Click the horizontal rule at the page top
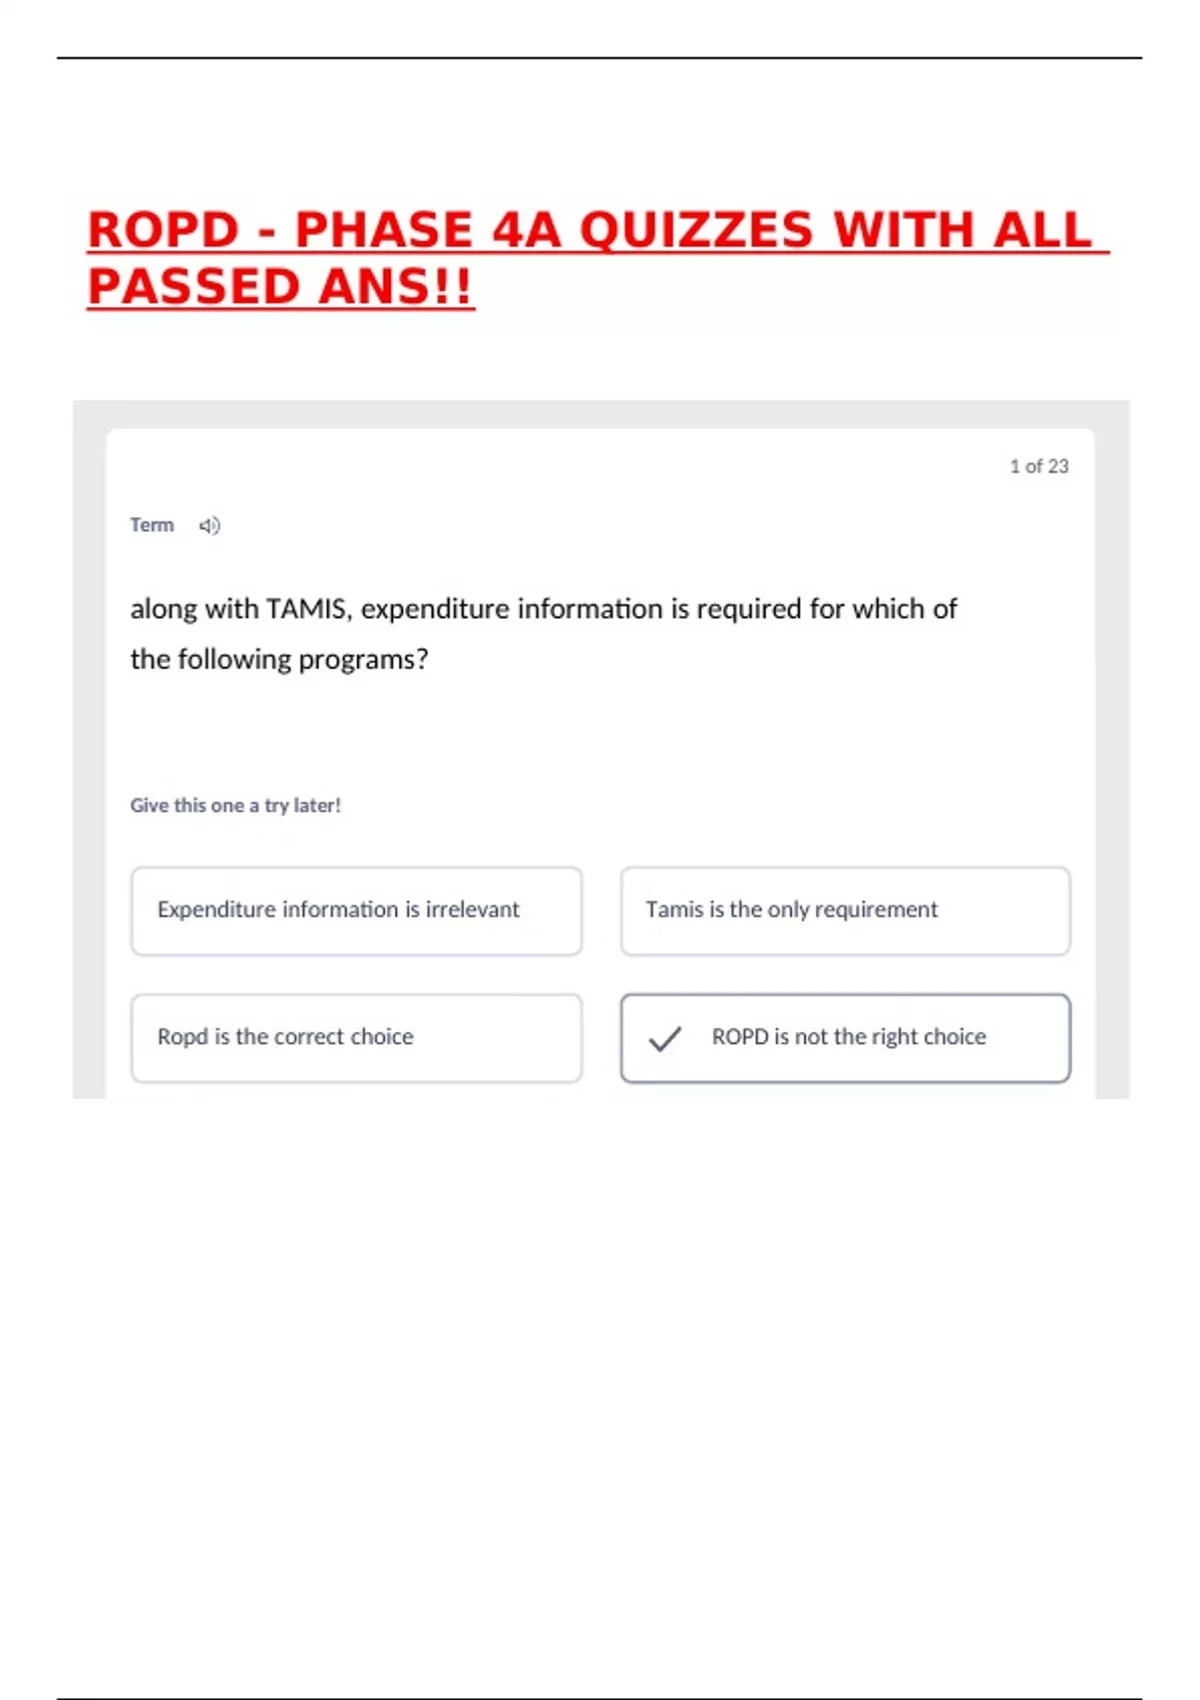 coord(599,58)
